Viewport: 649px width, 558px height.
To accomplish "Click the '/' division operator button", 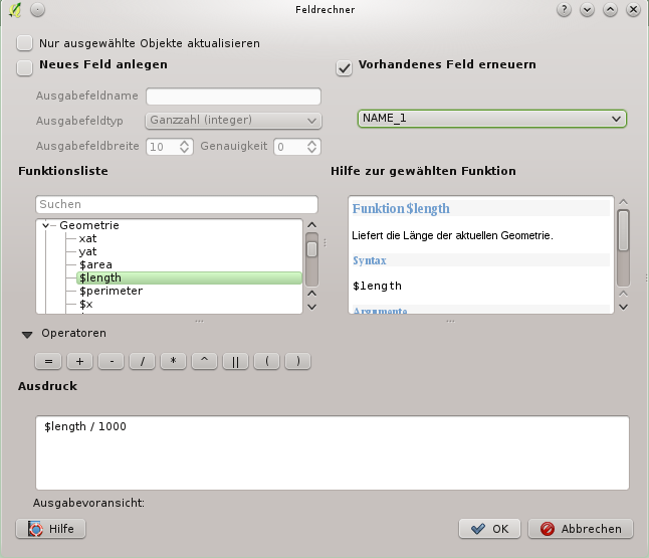I will pyautogui.click(x=142, y=361).
